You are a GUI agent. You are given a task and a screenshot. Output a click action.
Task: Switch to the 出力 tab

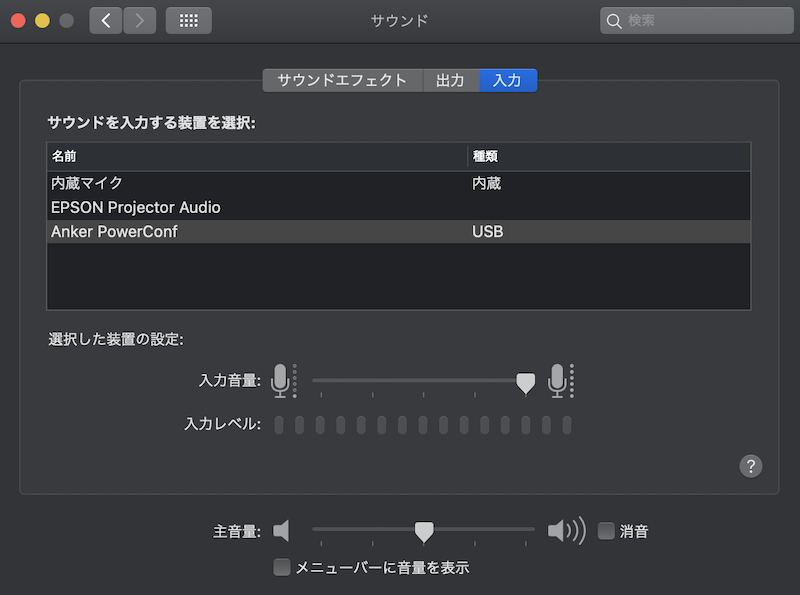tap(451, 80)
